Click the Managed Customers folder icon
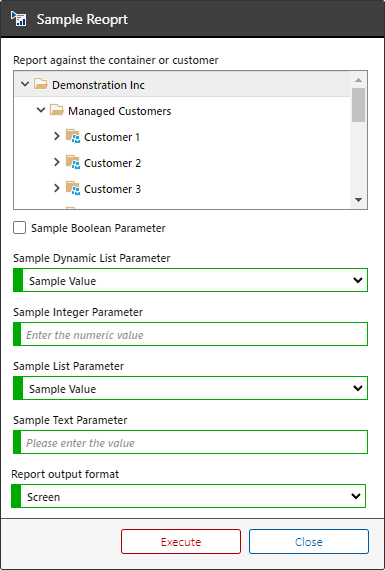This screenshot has height=570, width=385. pyautogui.click(x=57, y=111)
